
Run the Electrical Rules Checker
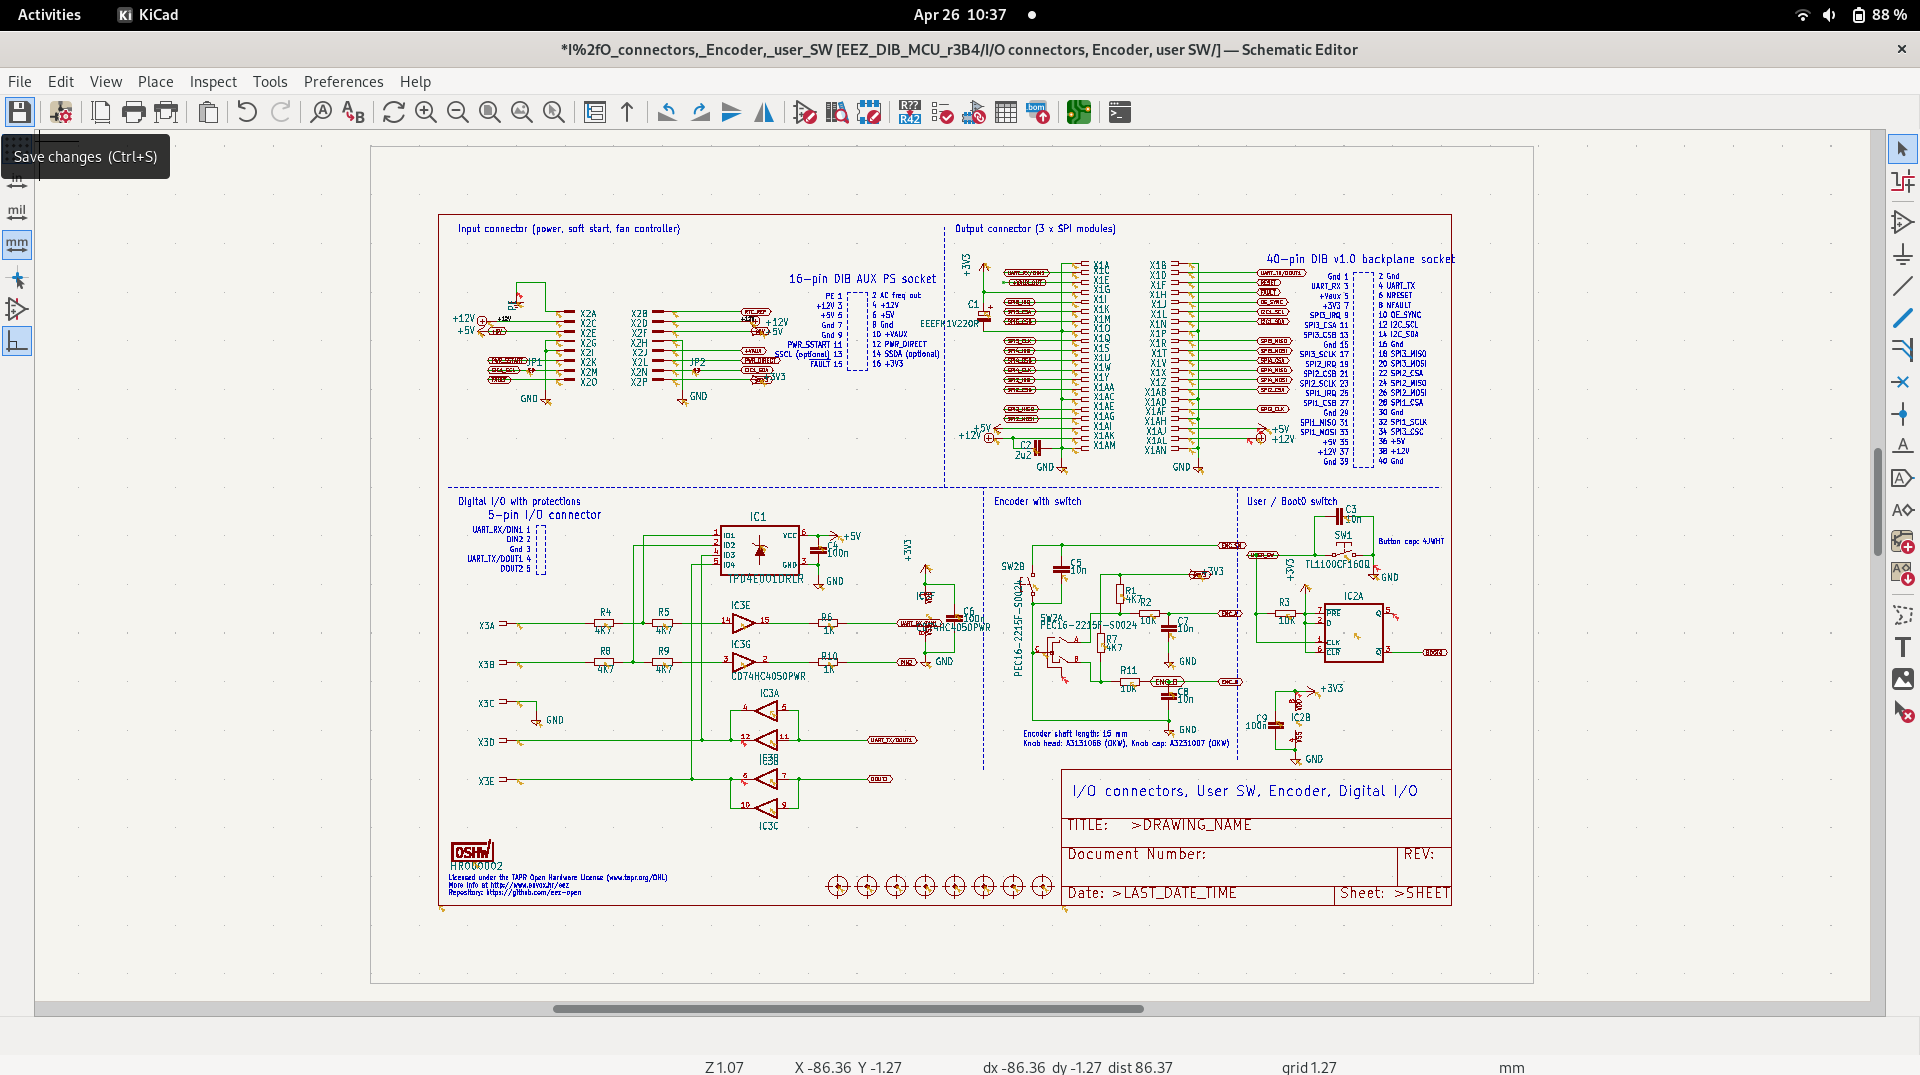tap(942, 112)
